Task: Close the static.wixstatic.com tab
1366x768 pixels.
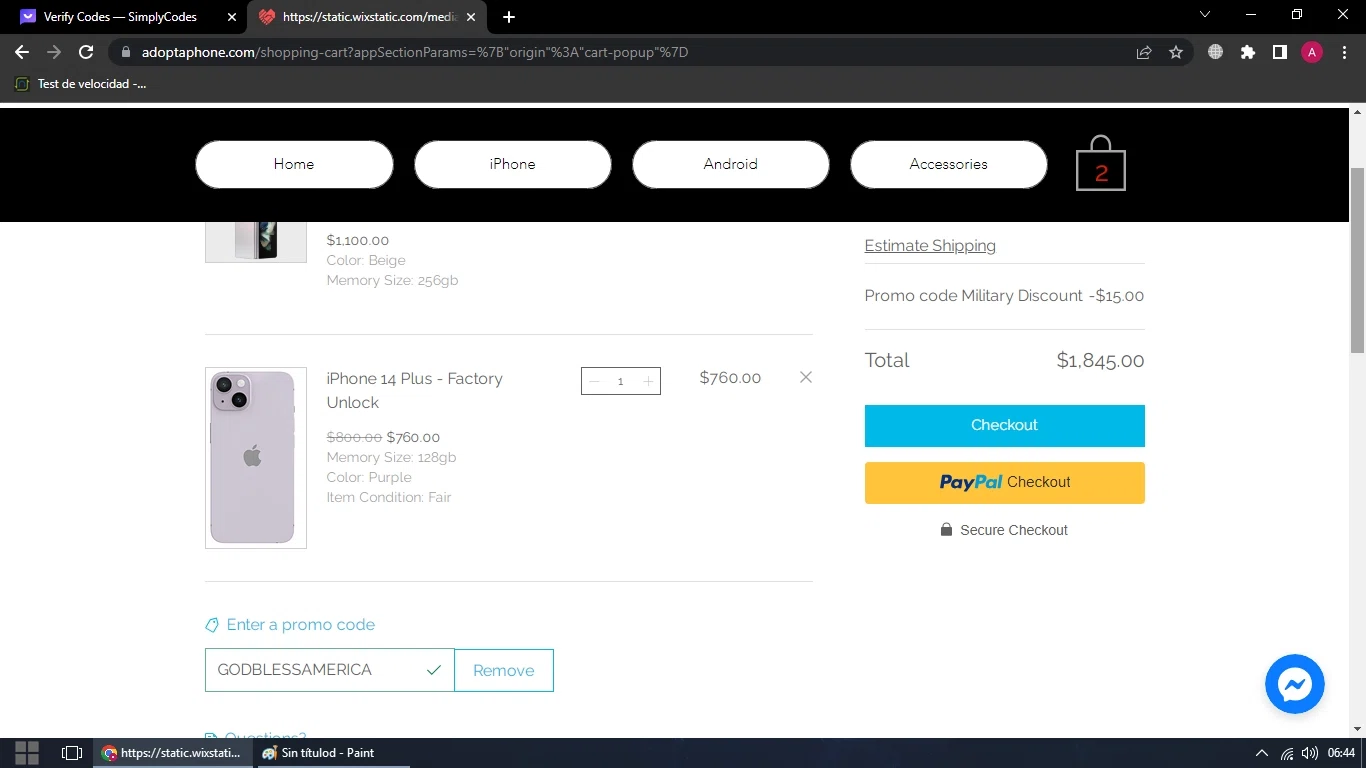Action: [x=471, y=17]
